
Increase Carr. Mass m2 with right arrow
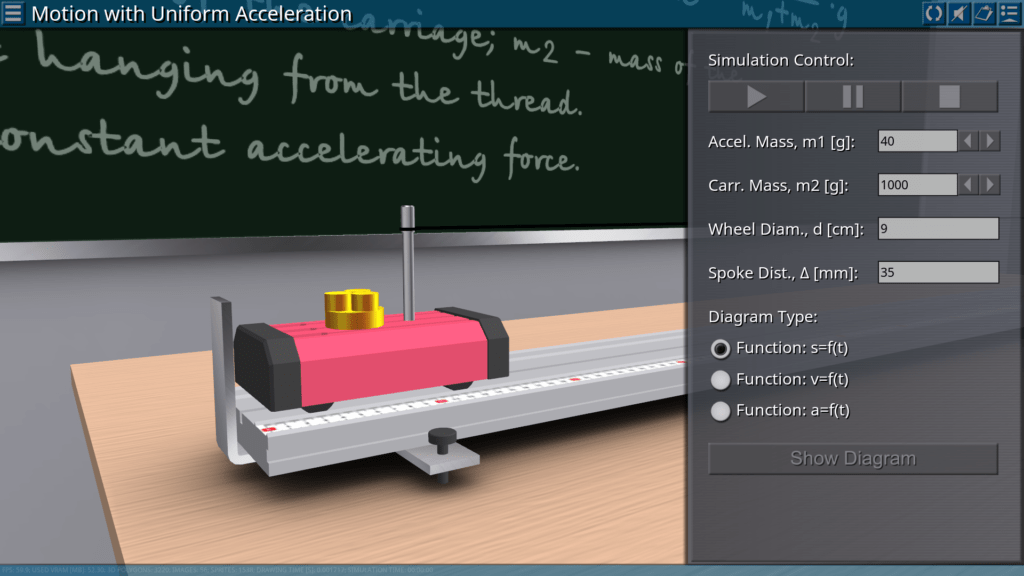[990, 185]
